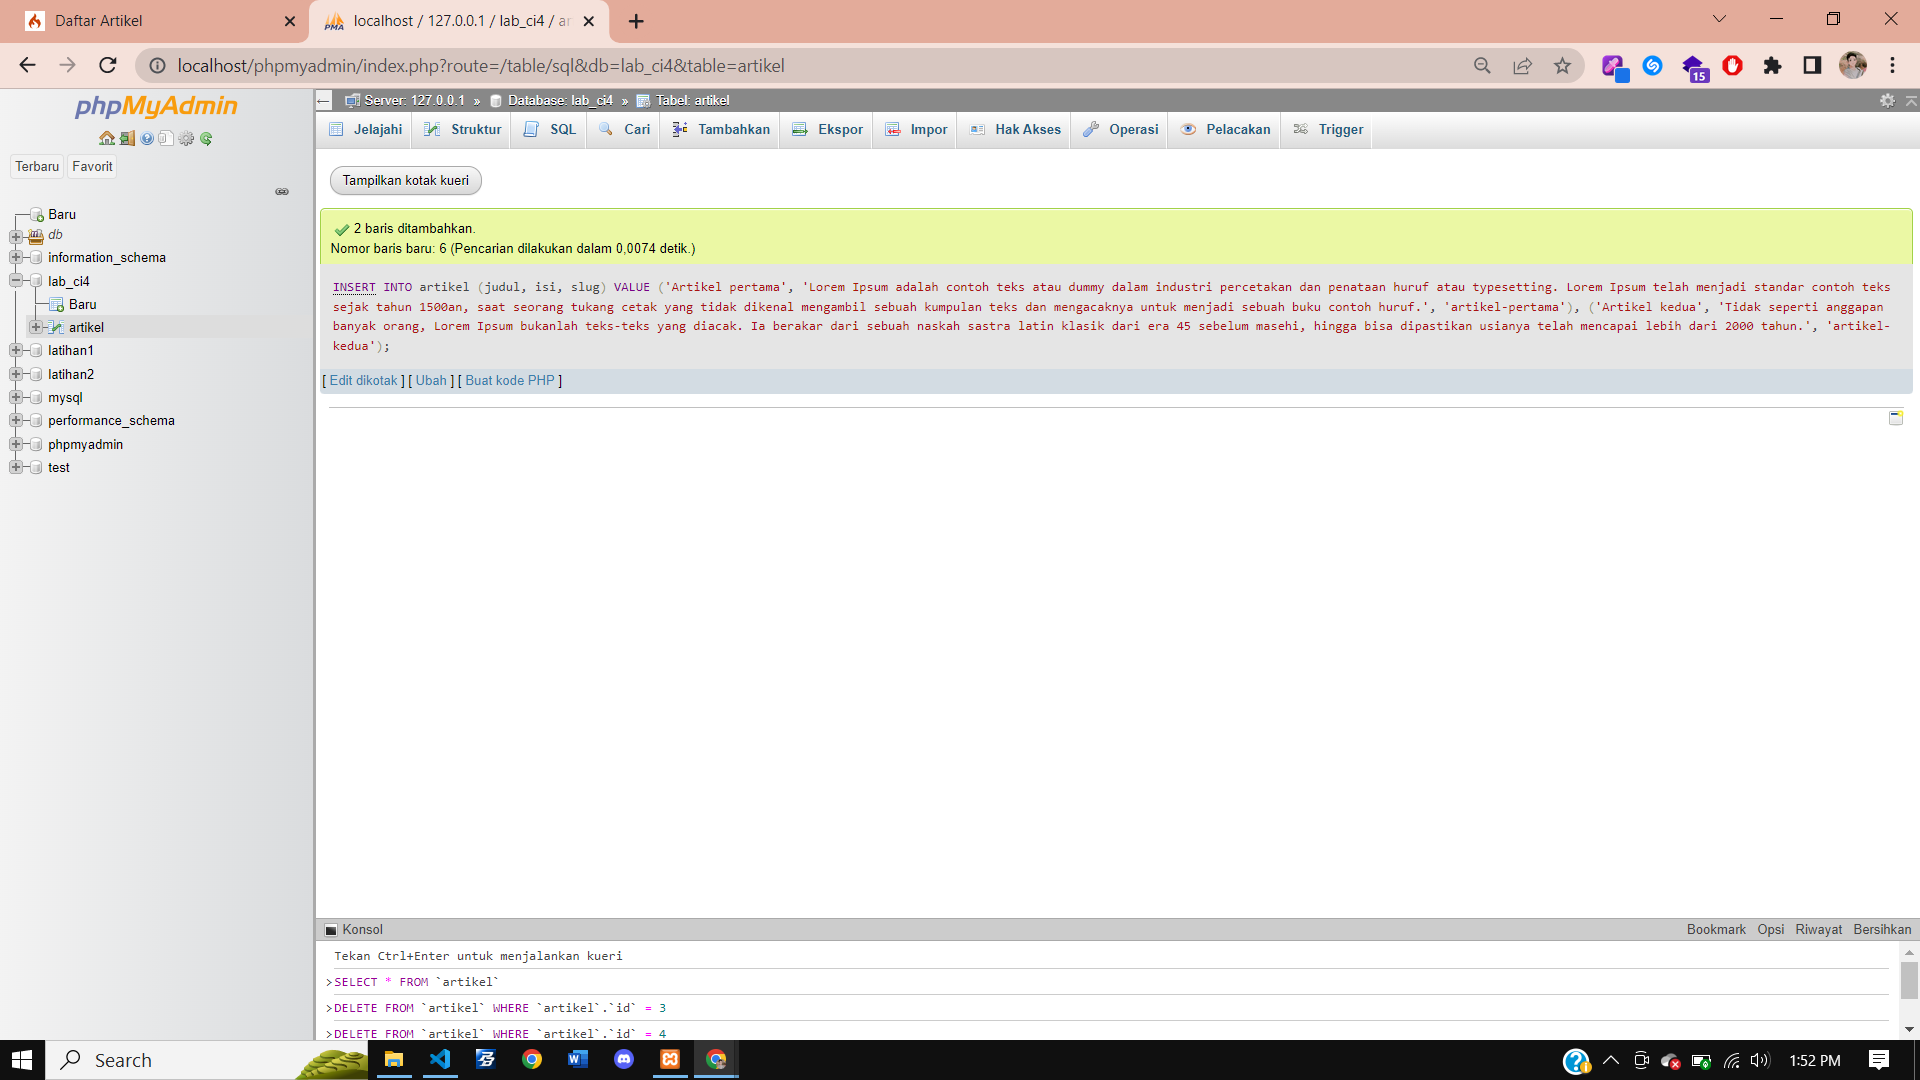The width and height of the screenshot is (1920, 1080).
Task: Open phpMyAdmin documentation help icon
Action: pyautogui.click(x=147, y=139)
